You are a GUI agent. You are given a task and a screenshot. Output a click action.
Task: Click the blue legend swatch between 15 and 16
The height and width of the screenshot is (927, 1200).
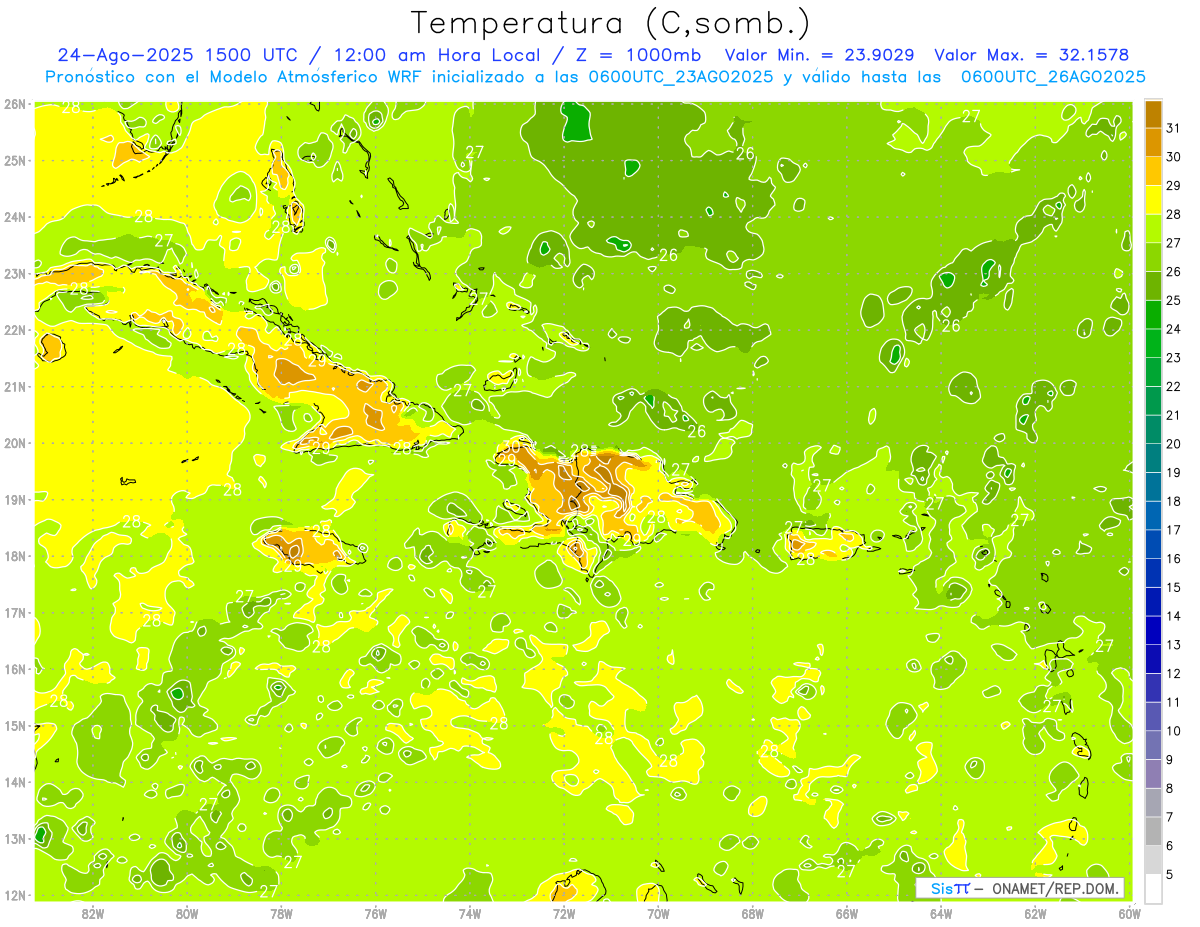(1153, 573)
